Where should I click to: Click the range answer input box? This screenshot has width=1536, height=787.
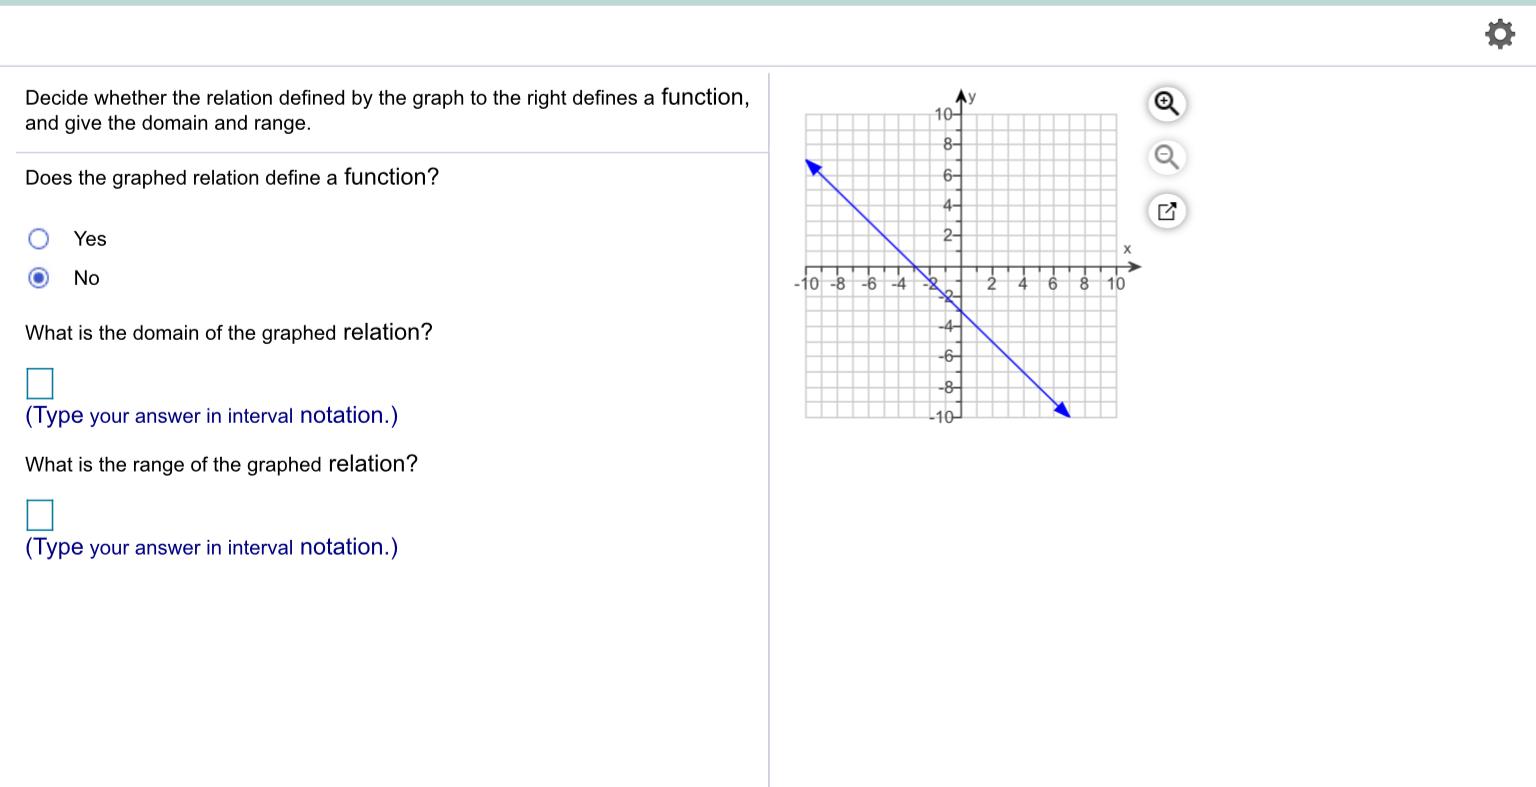(x=39, y=515)
